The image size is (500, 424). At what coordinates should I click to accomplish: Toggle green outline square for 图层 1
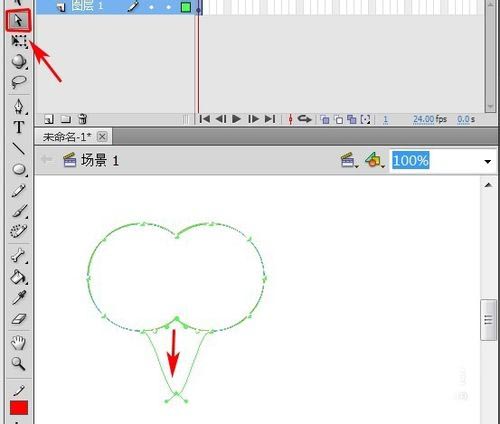(186, 7)
